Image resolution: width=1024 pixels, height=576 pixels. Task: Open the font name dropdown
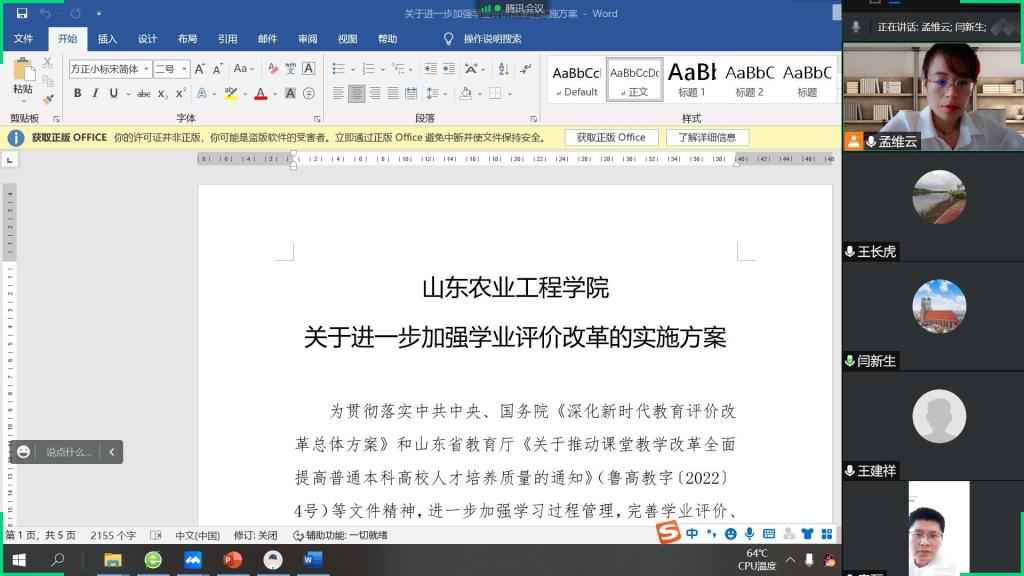147,69
